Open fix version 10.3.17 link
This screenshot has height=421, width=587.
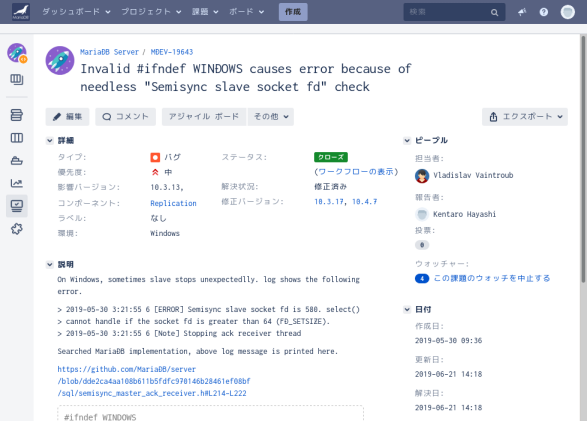pos(329,202)
